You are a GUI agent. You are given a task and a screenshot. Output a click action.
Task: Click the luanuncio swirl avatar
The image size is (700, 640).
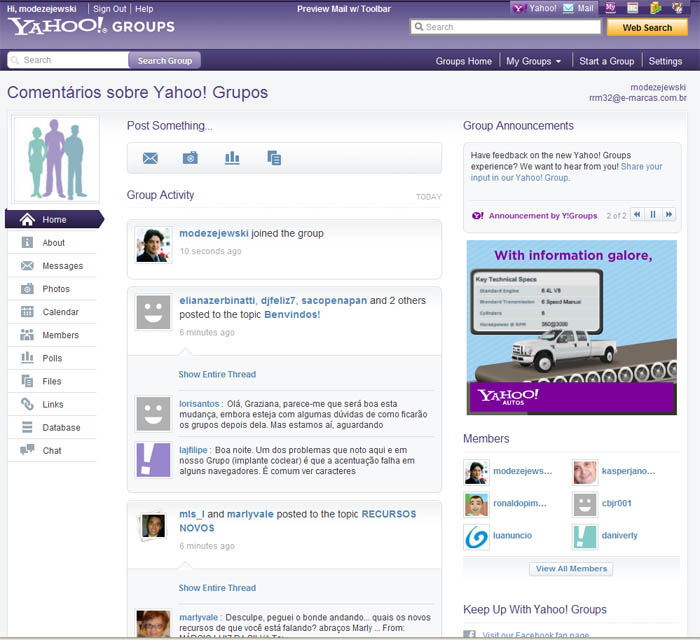point(476,537)
